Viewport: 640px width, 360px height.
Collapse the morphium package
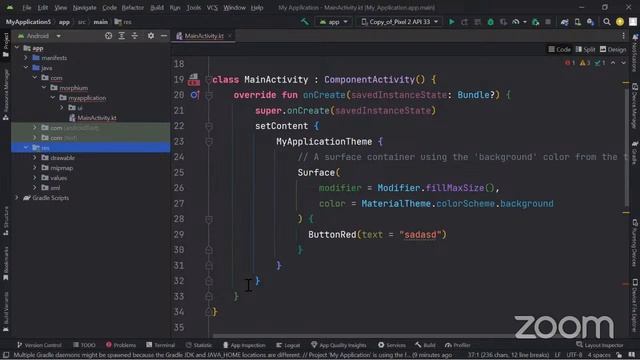tap(44, 88)
